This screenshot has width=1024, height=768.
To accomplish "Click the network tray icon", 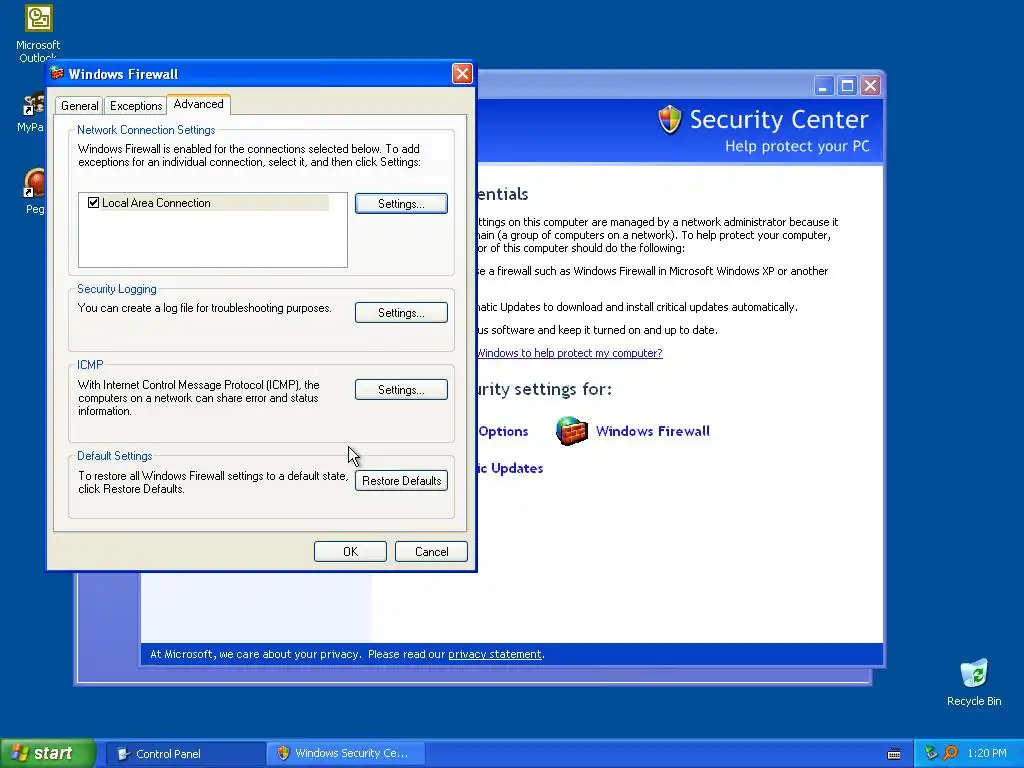I will [931, 753].
